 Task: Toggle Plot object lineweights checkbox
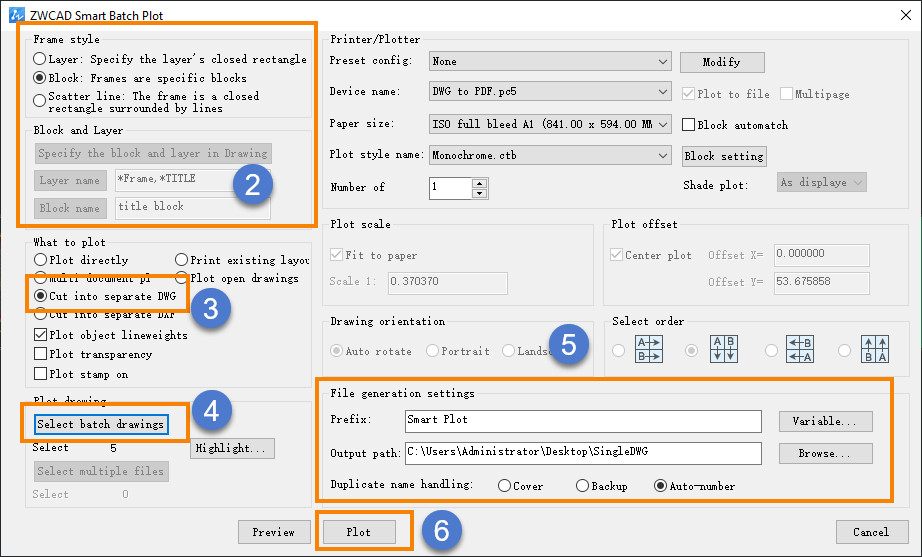click(41, 335)
